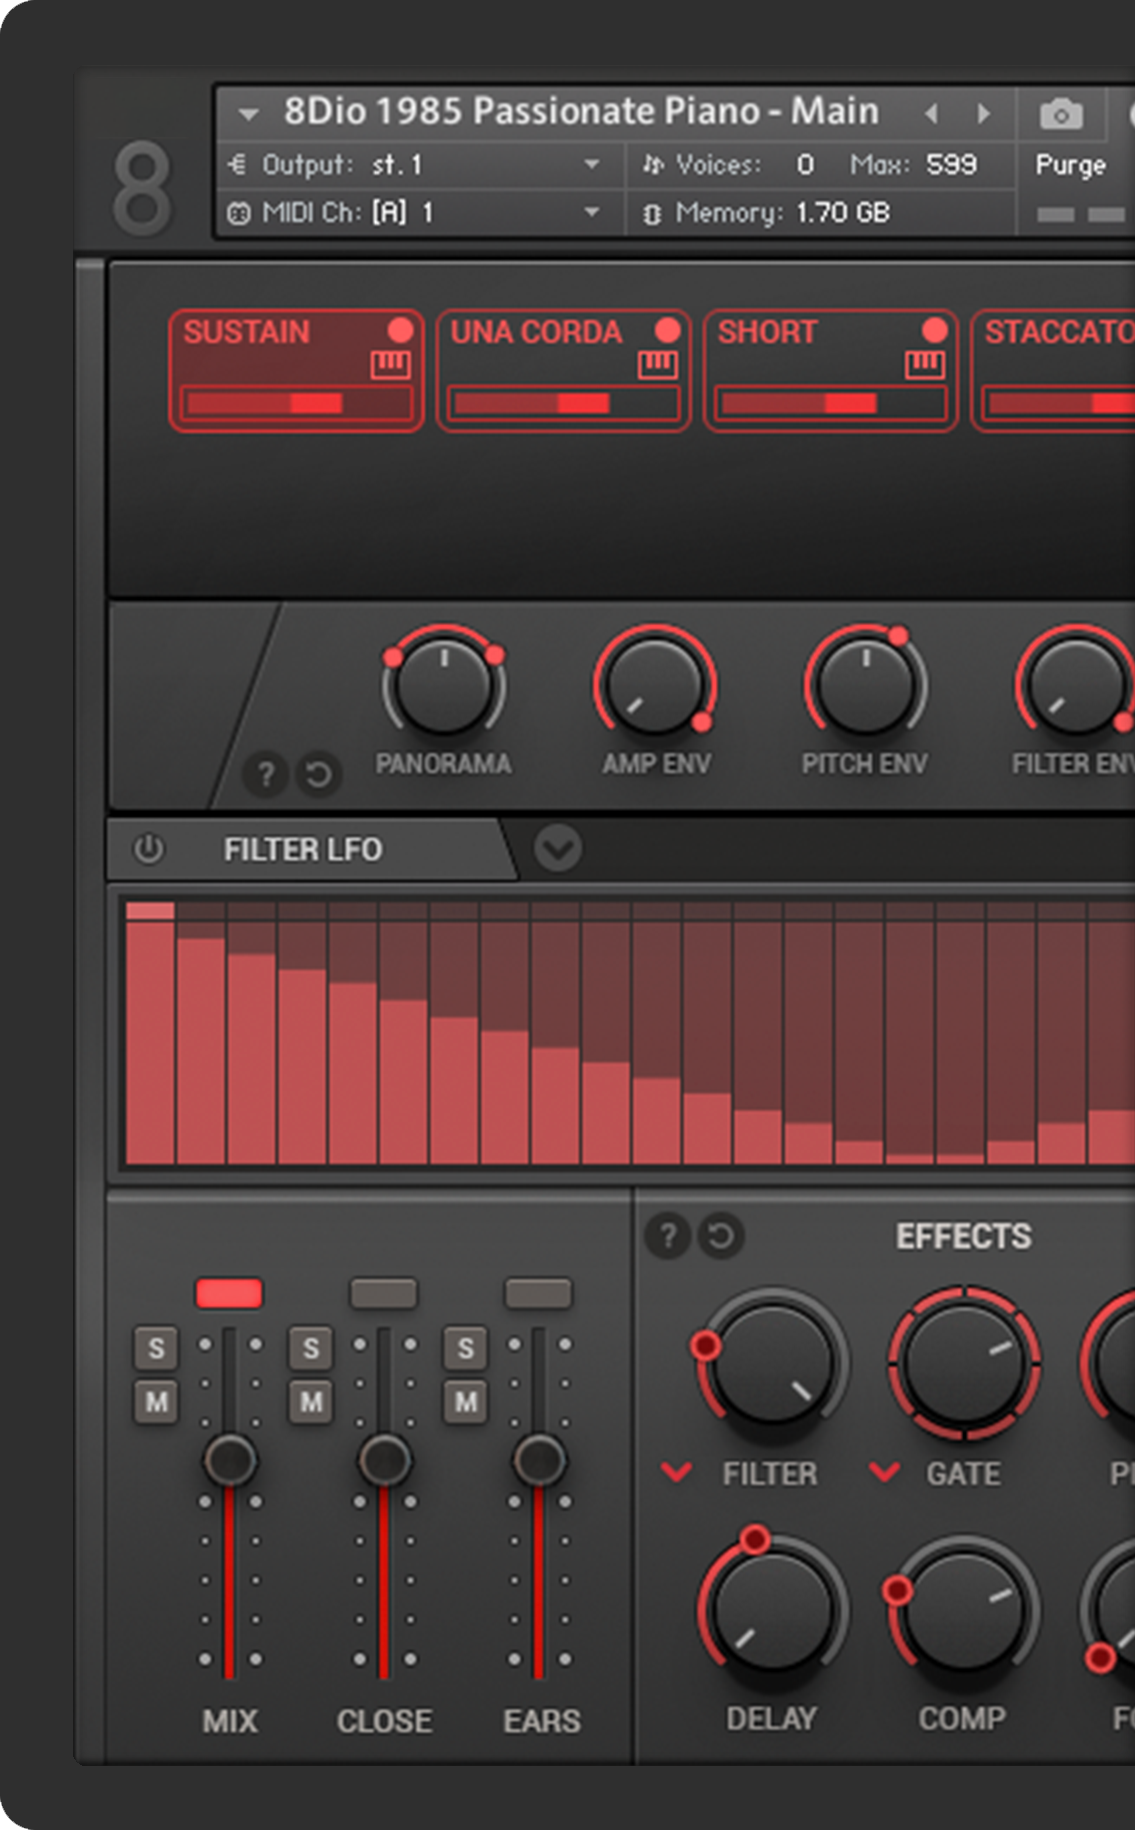Load the next instrument preset arrow
The height and width of the screenshot is (1830, 1135).
click(984, 114)
